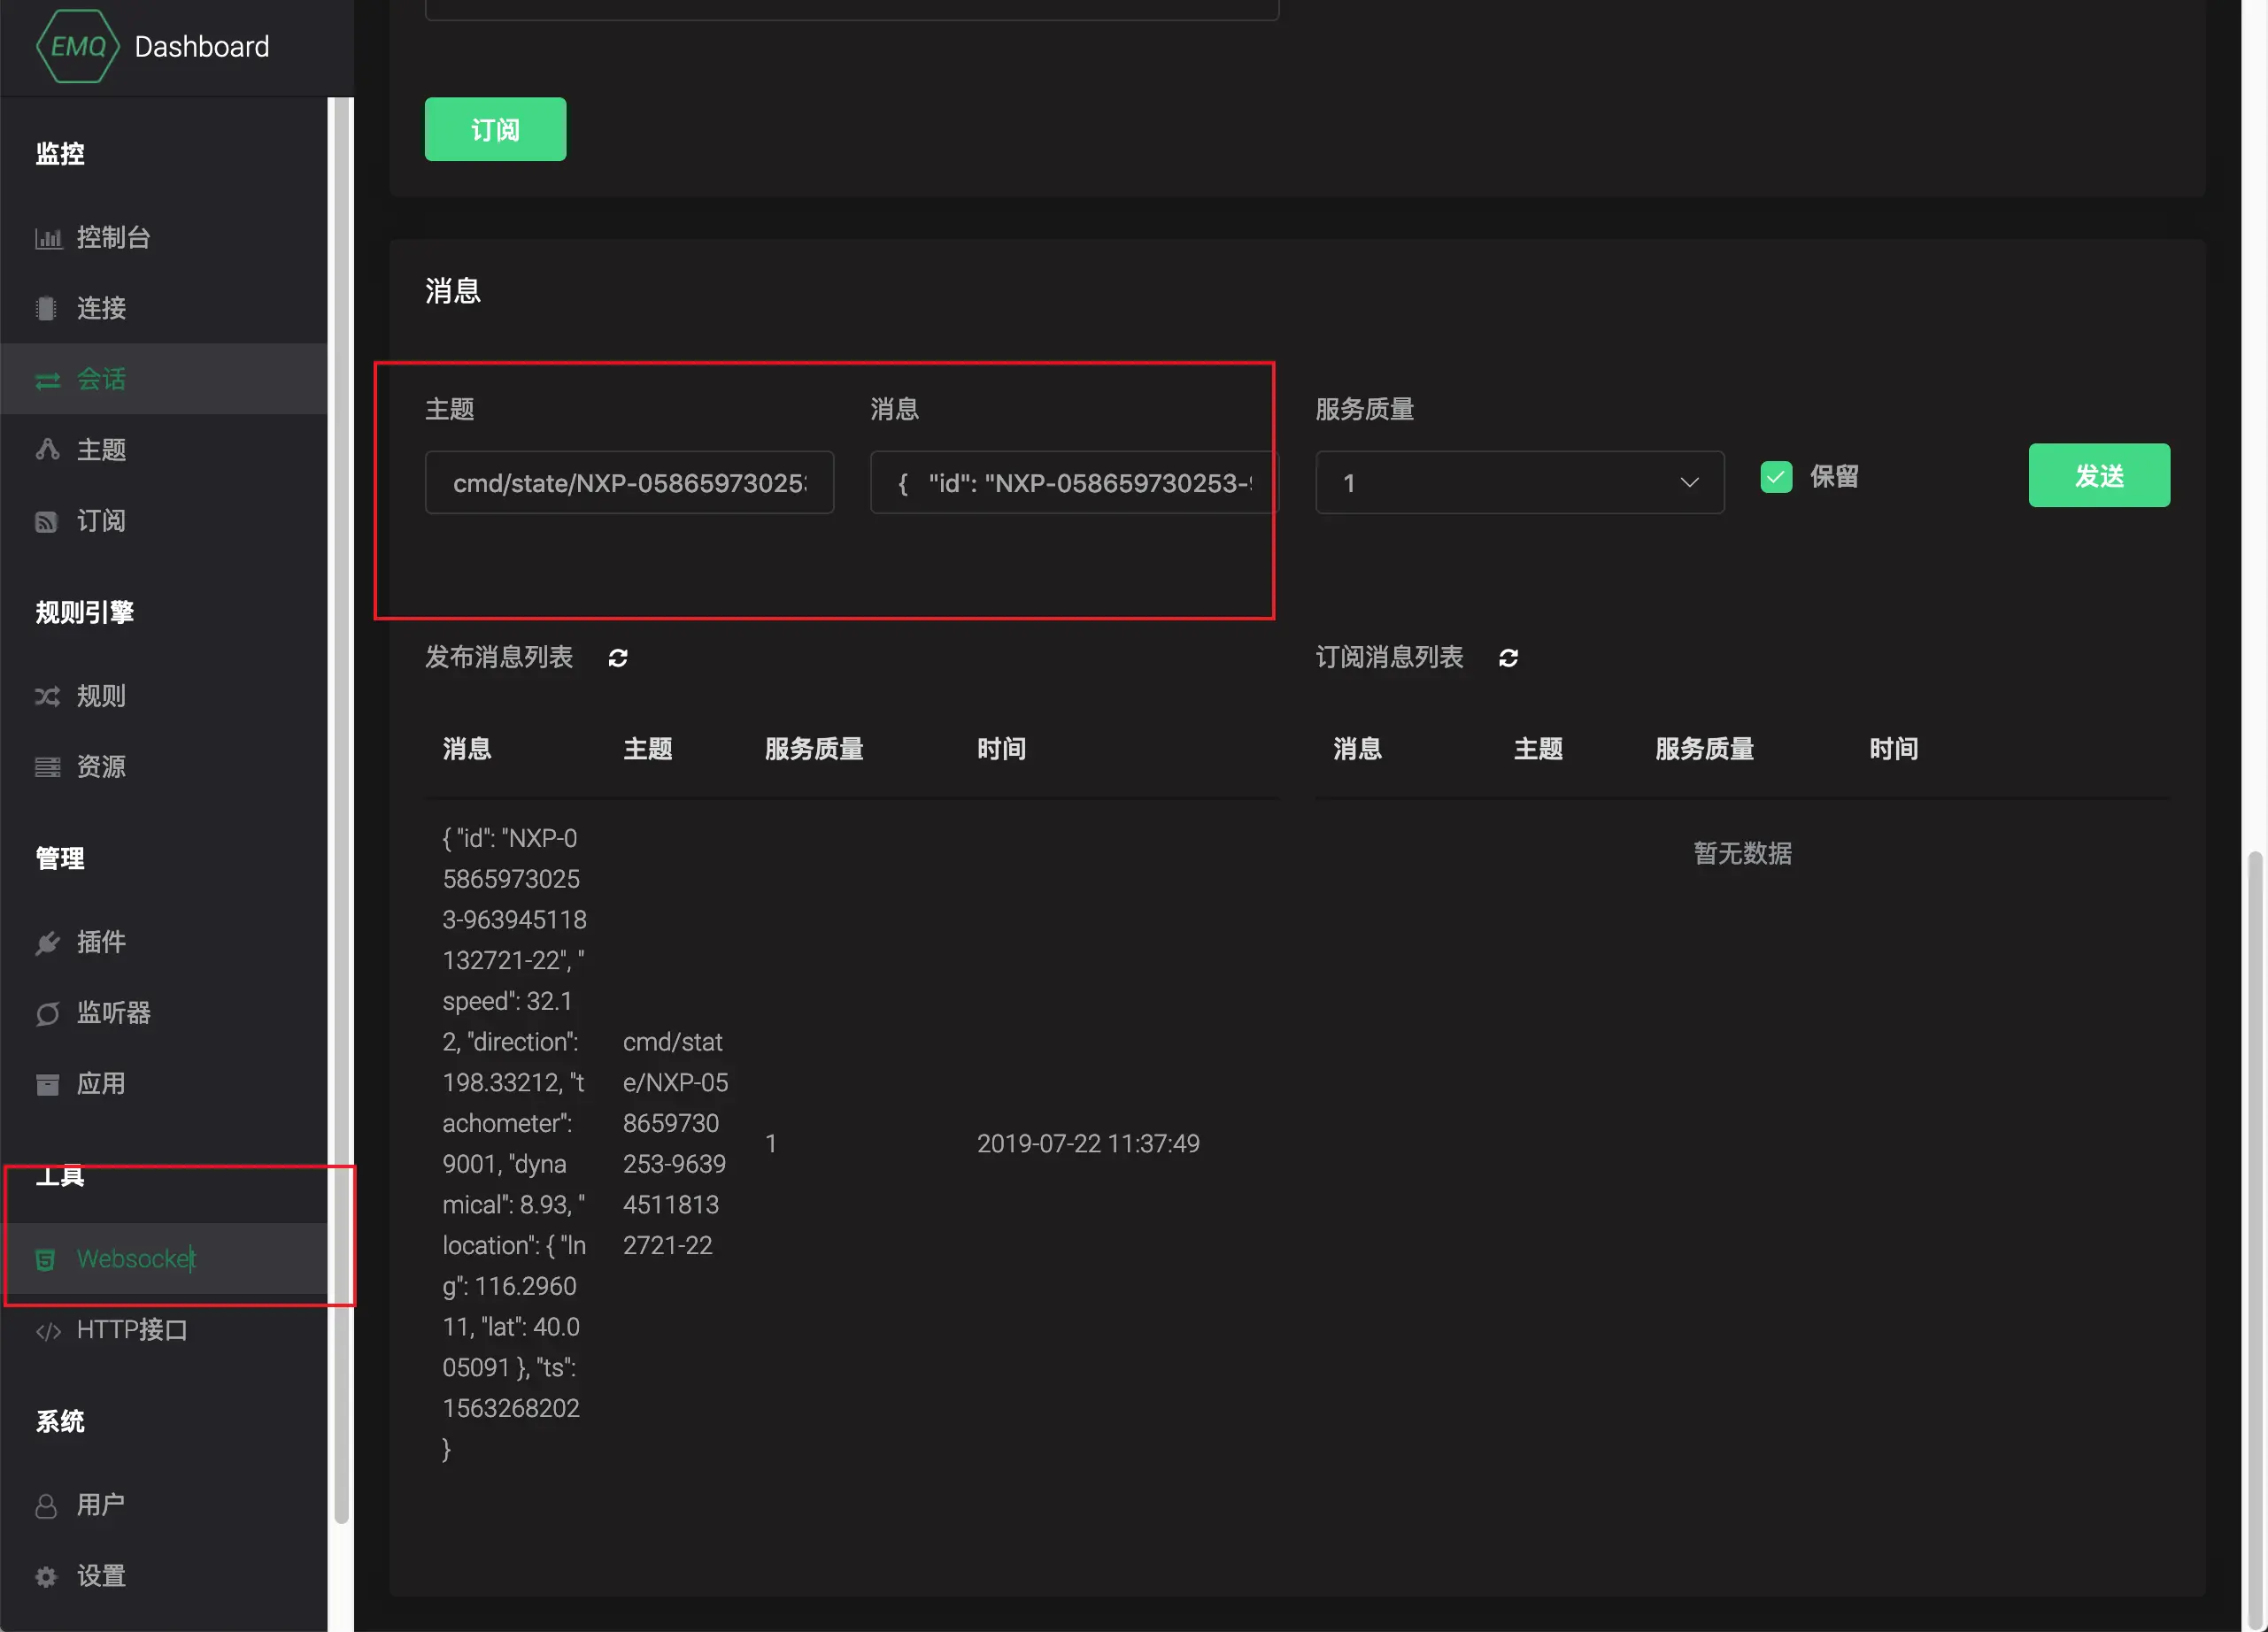Refresh the 发布消息列表 publish list
Image resolution: width=2268 pixels, height=1632 pixels.
click(618, 658)
